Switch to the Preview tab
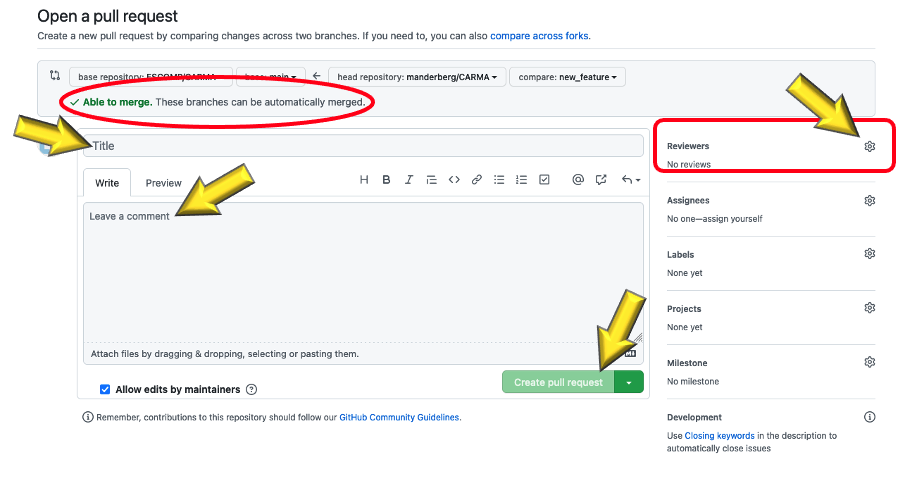The height and width of the screenshot is (486, 924). click(163, 183)
